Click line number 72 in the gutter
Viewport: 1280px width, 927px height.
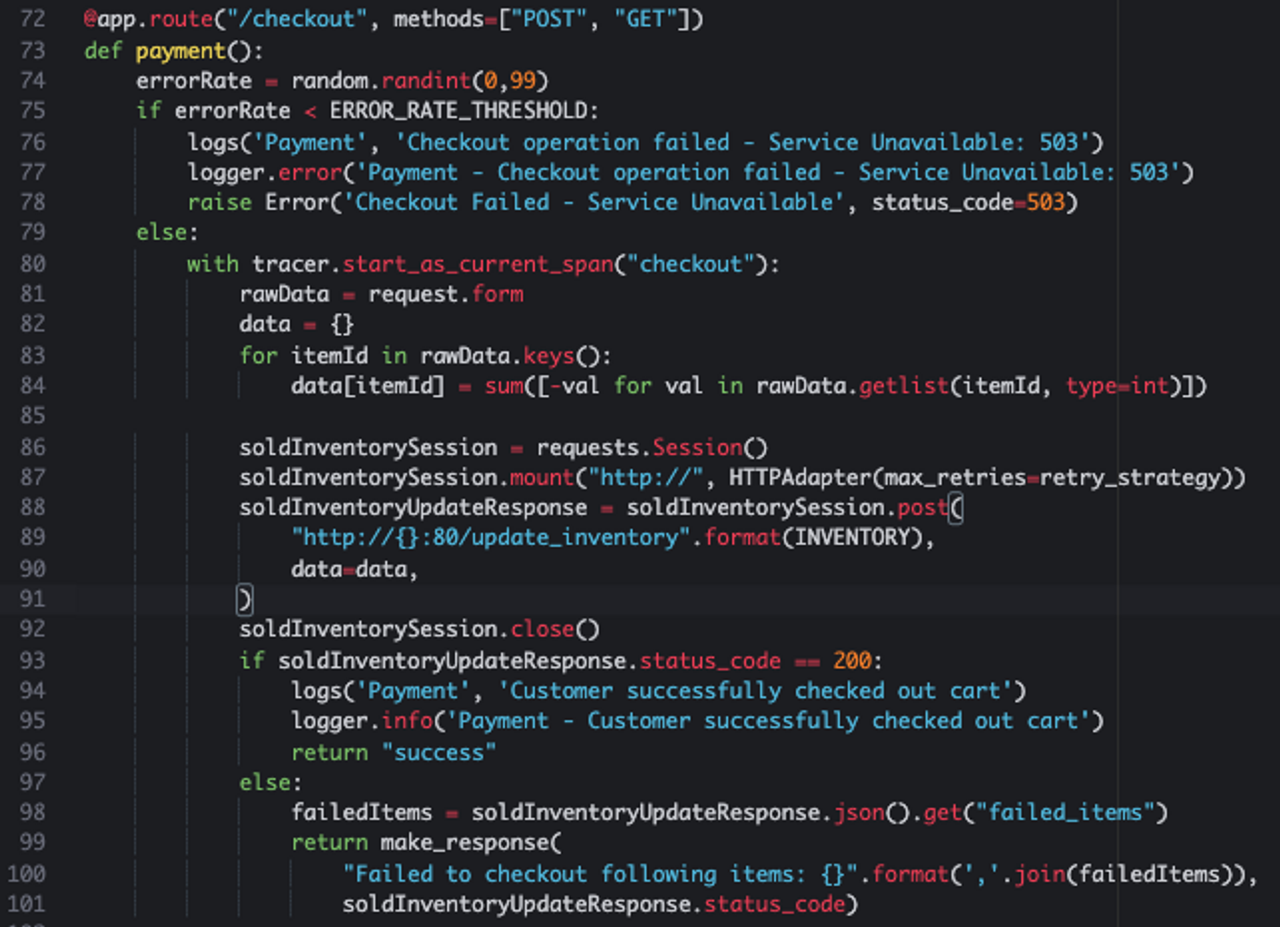[x=33, y=19]
